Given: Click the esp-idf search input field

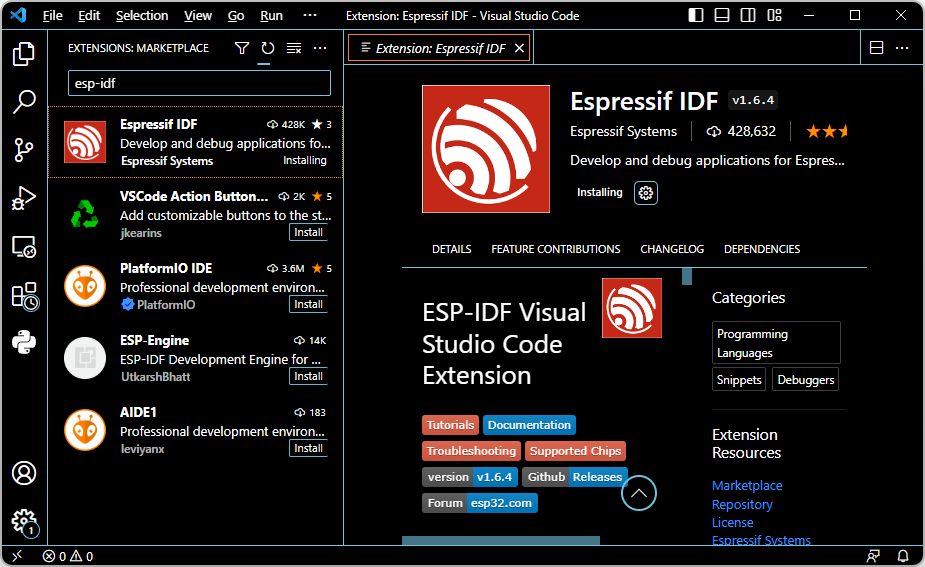Looking at the screenshot, I should (x=199, y=83).
